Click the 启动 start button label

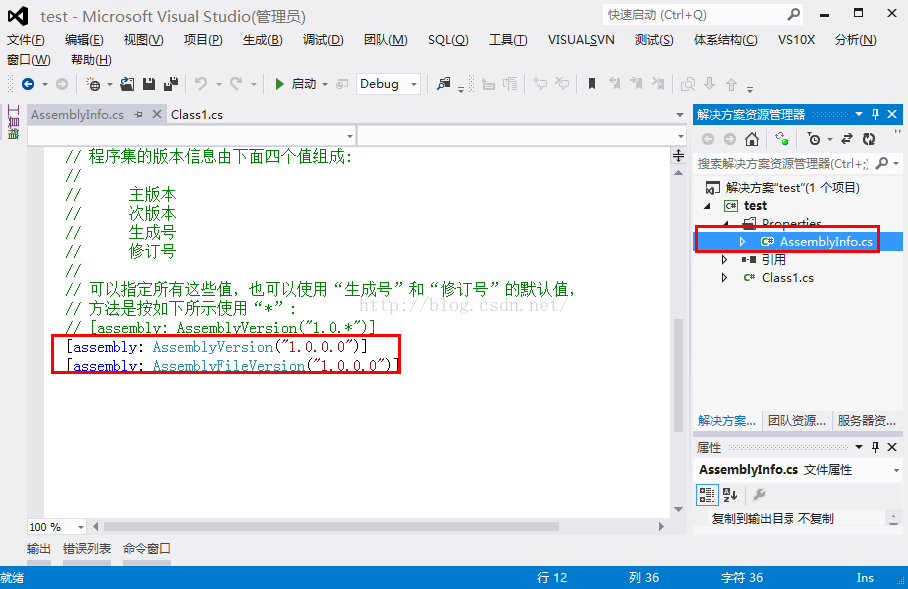304,85
